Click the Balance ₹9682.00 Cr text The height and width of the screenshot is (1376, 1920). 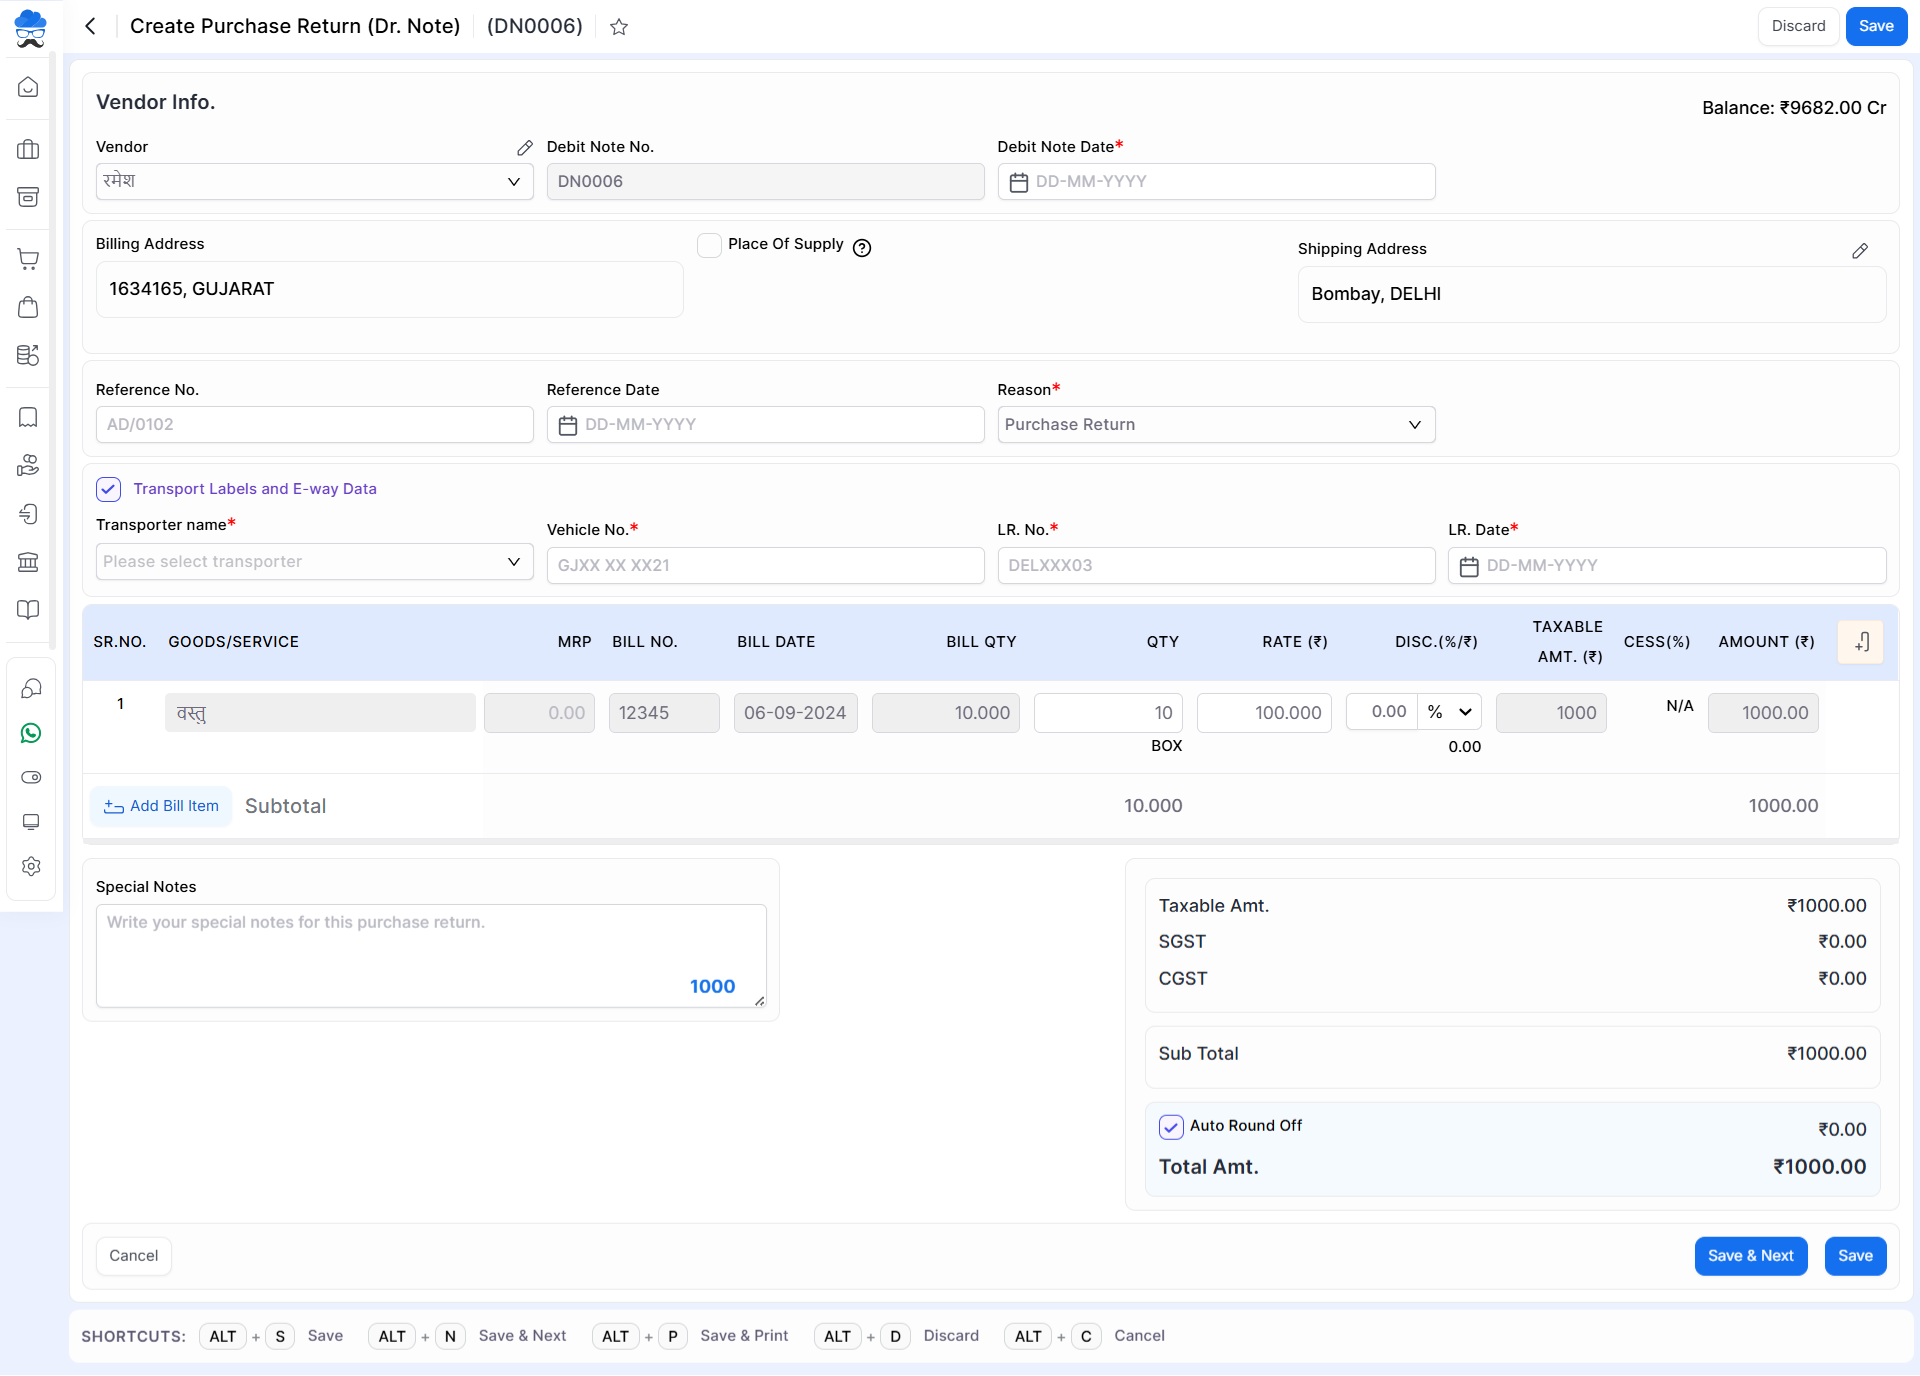click(x=1794, y=108)
